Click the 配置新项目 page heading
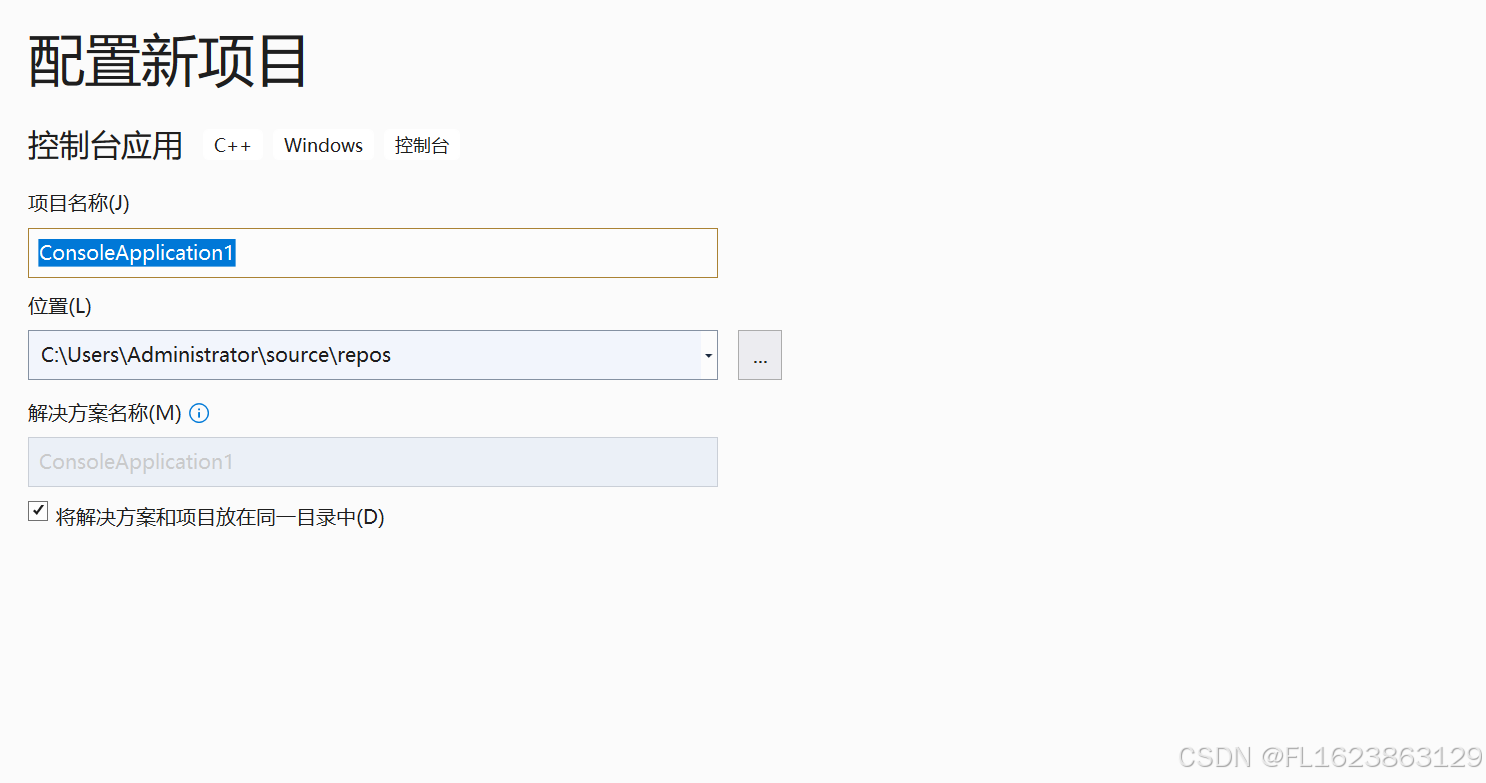The height and width of the screenshot is (783, 1486). pos(167,62)
